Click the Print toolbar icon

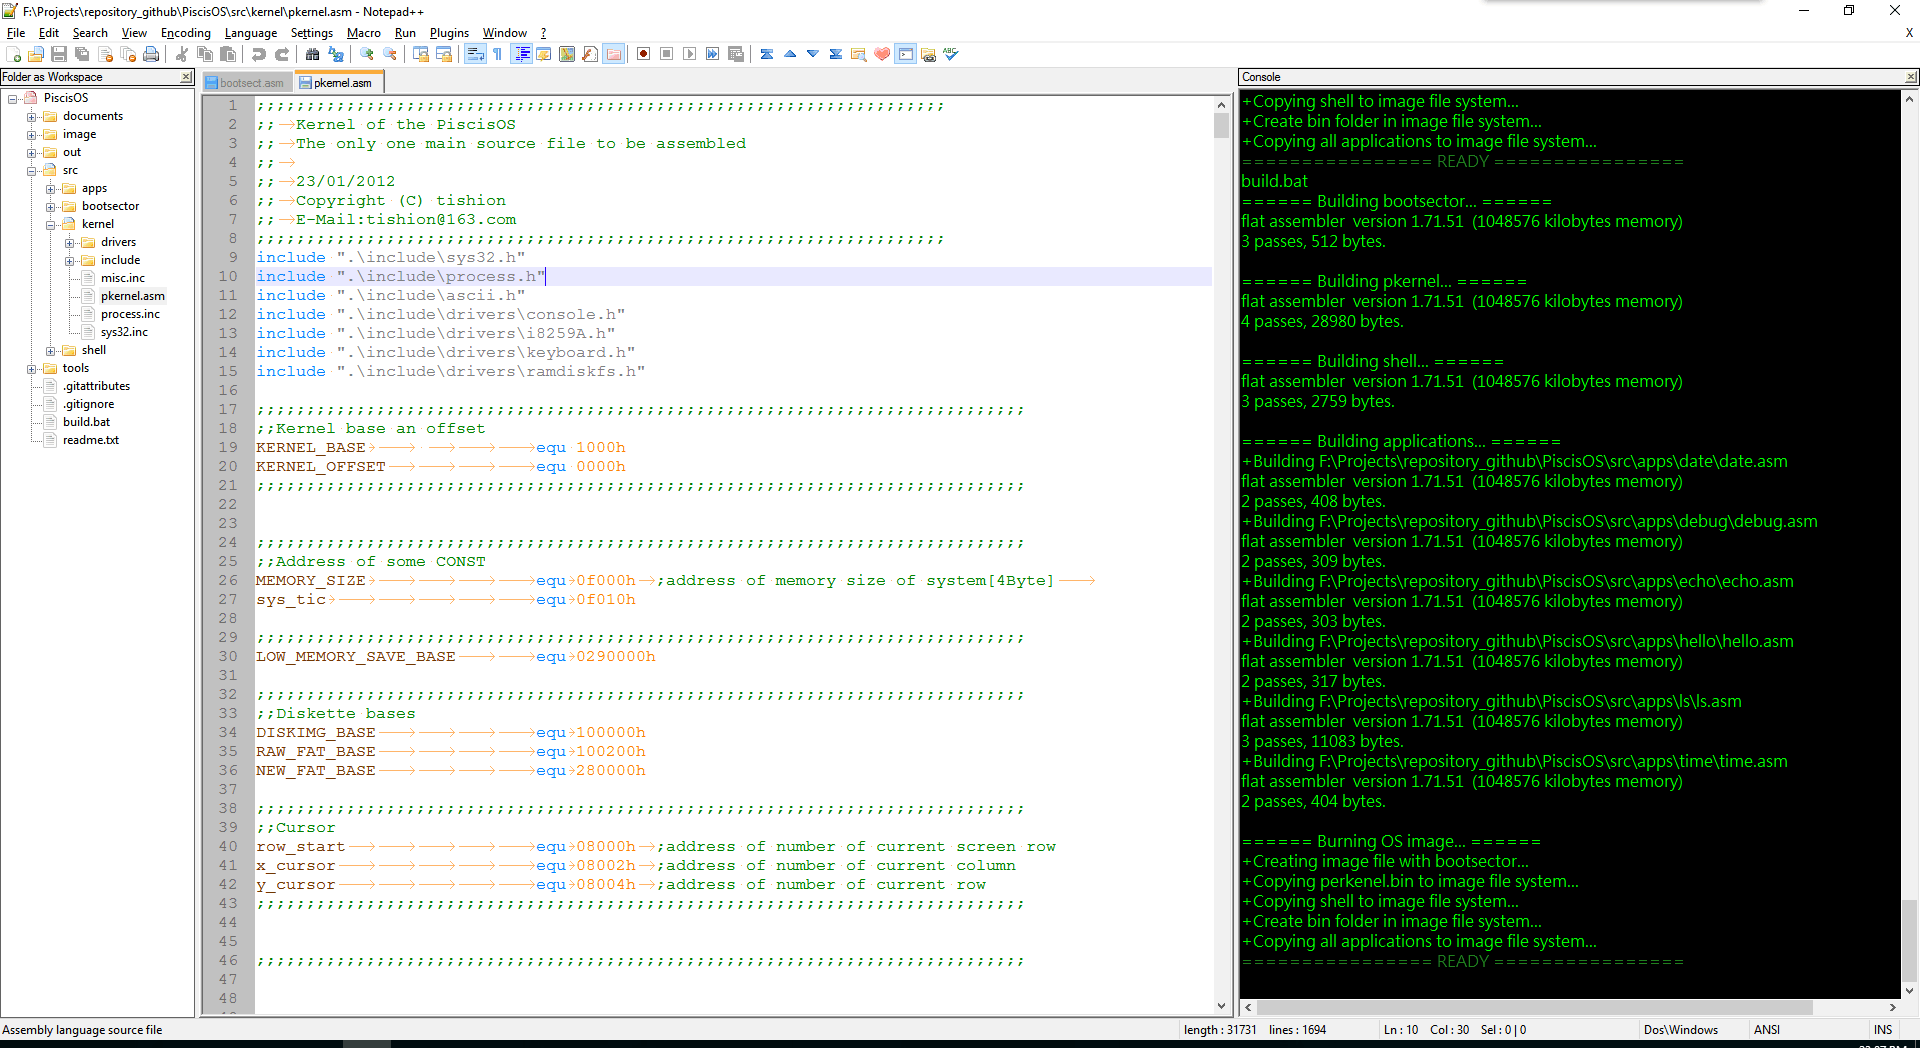tap(151, 54)
